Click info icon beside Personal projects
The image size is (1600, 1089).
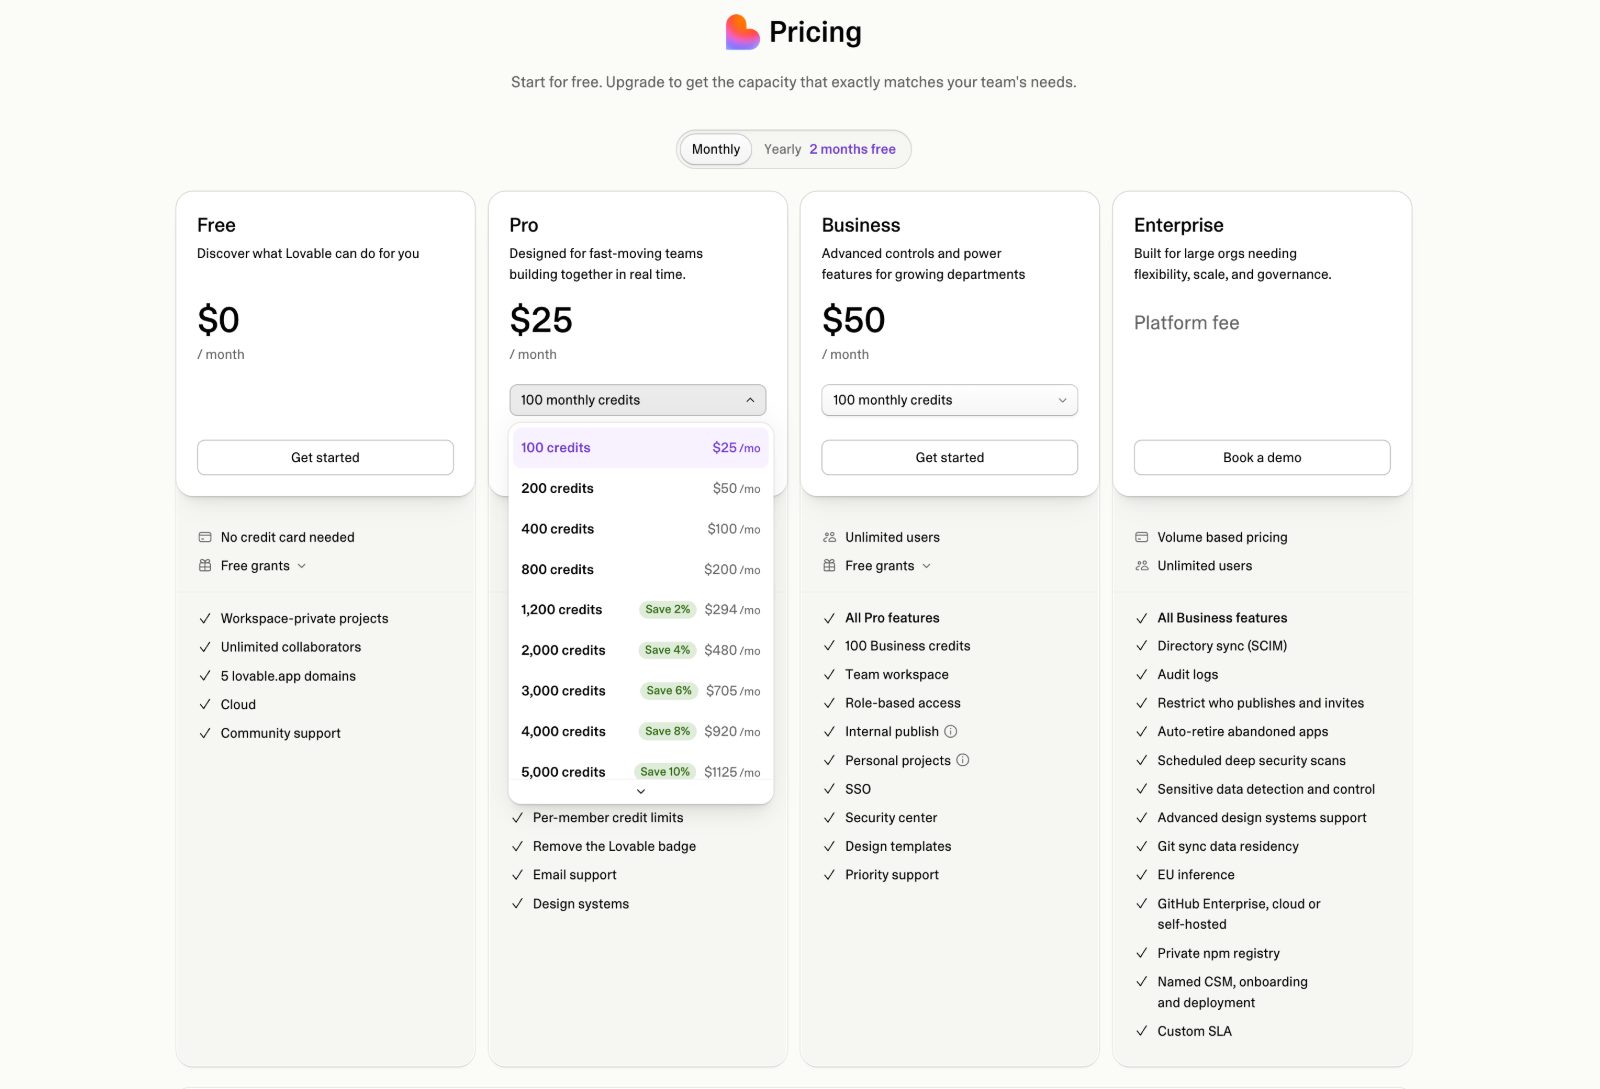coord(963,760)
